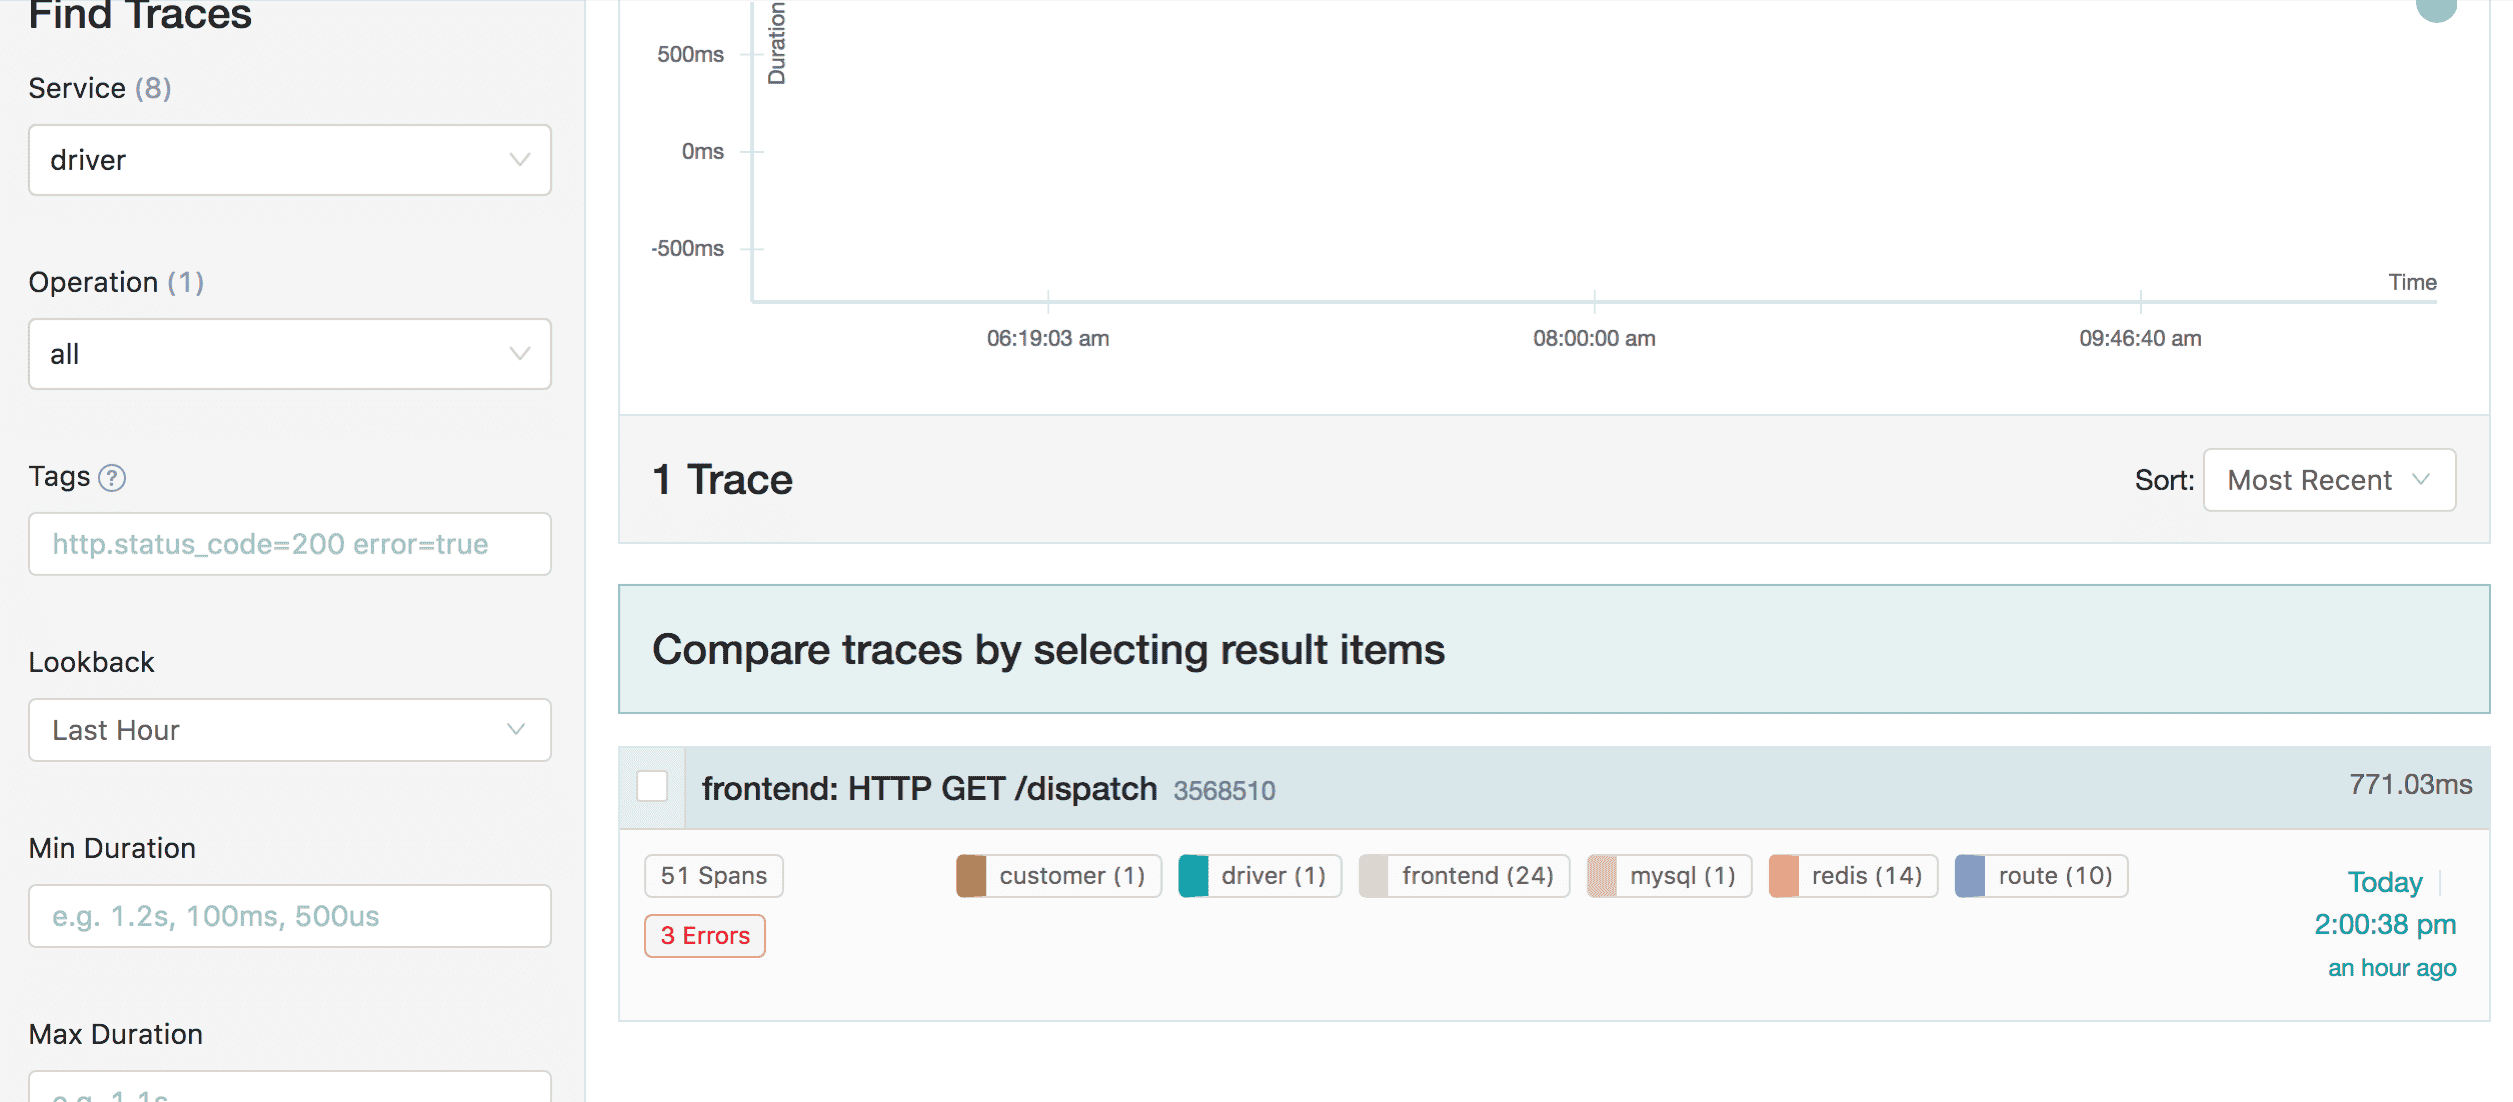Click the frontend (24) service tag
Image resolution: width=2513 pixels, height=1102 pixels.
pyautogui.click(x=1476, y=876)
